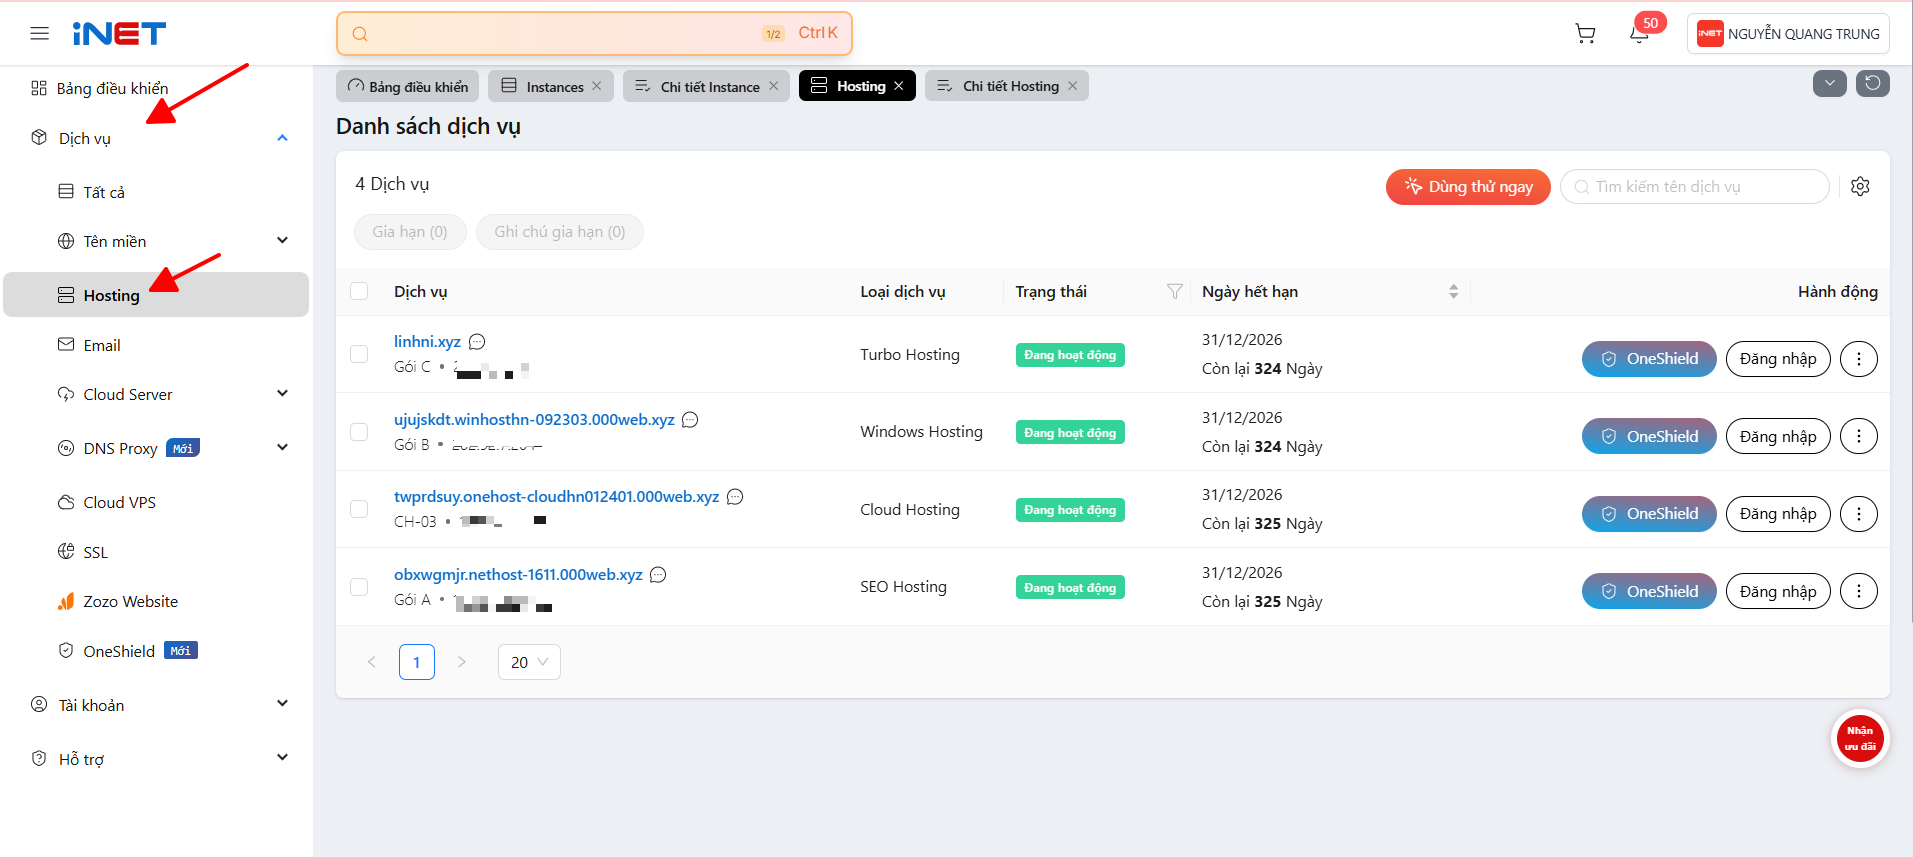Click Đăng nhập for linhni.xyz

[1778, 359]
